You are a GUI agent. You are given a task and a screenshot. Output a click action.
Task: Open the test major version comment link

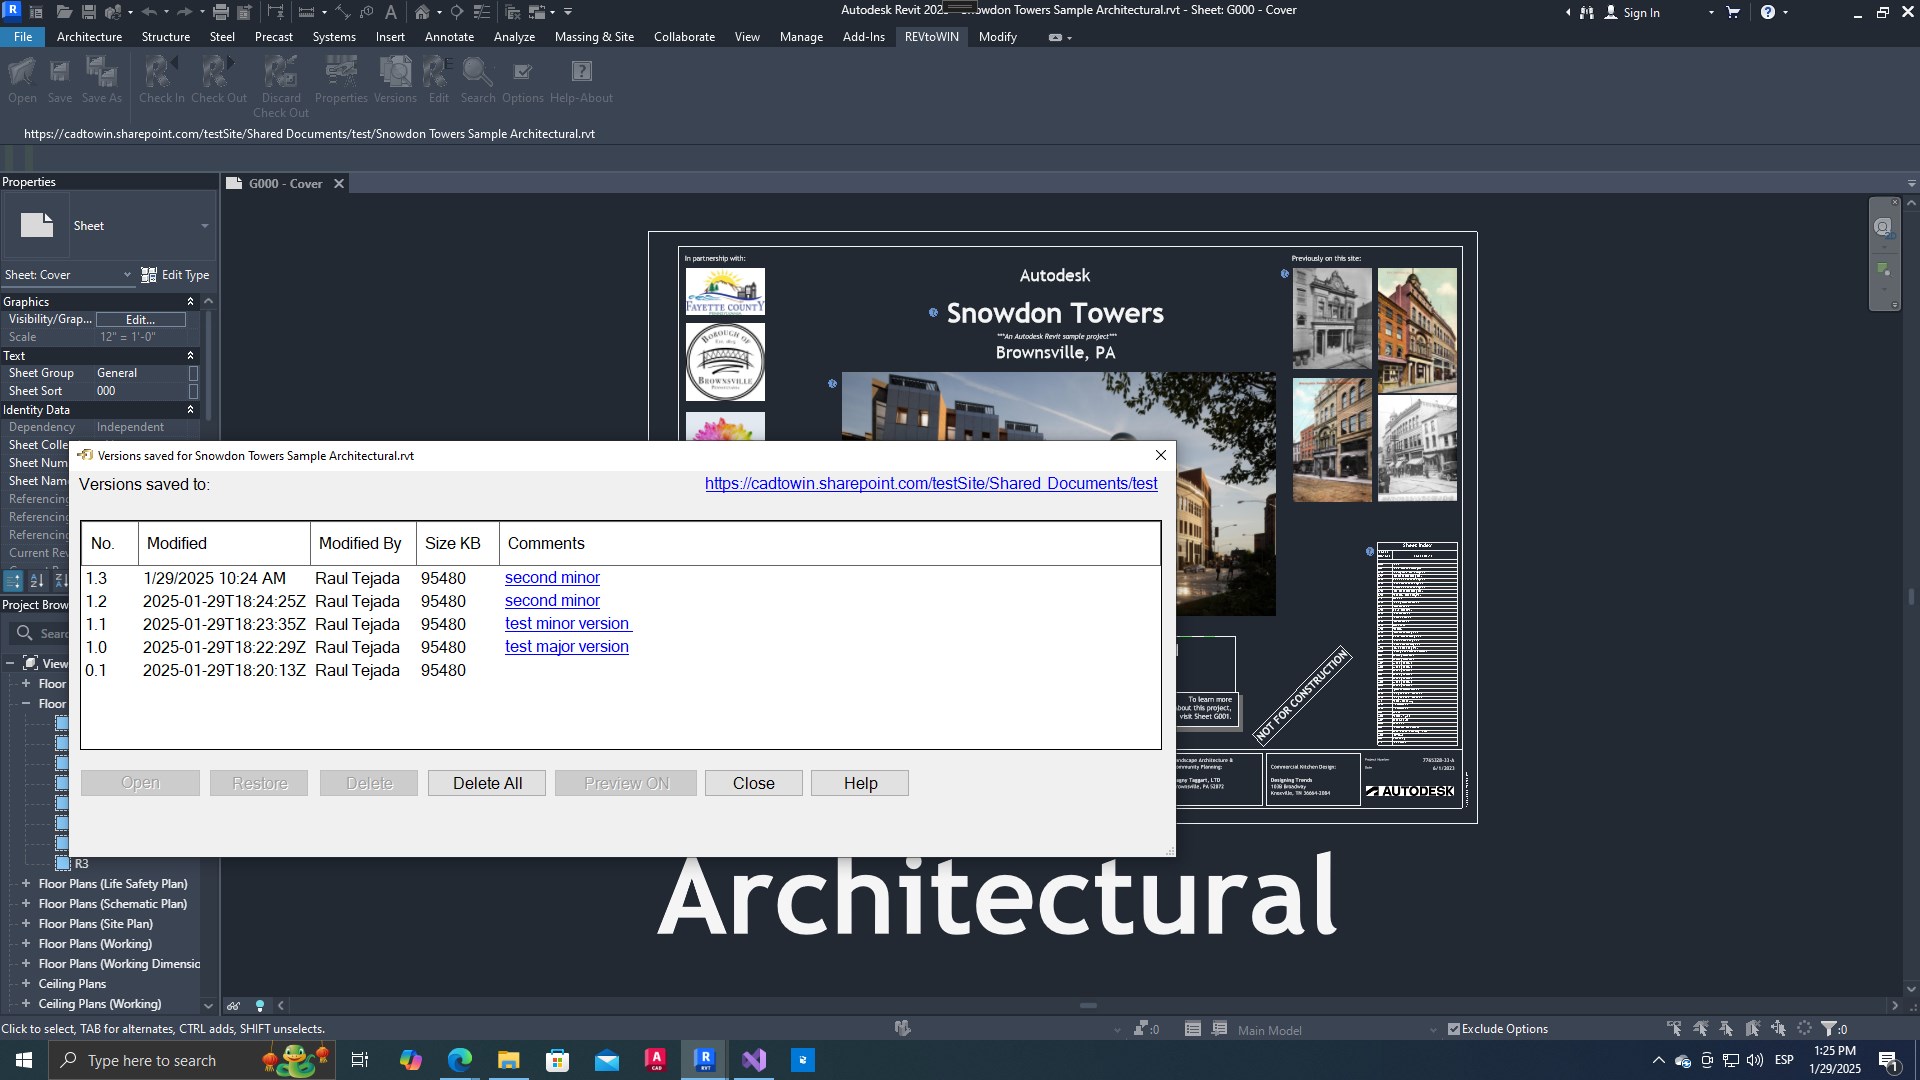point(567,647)
